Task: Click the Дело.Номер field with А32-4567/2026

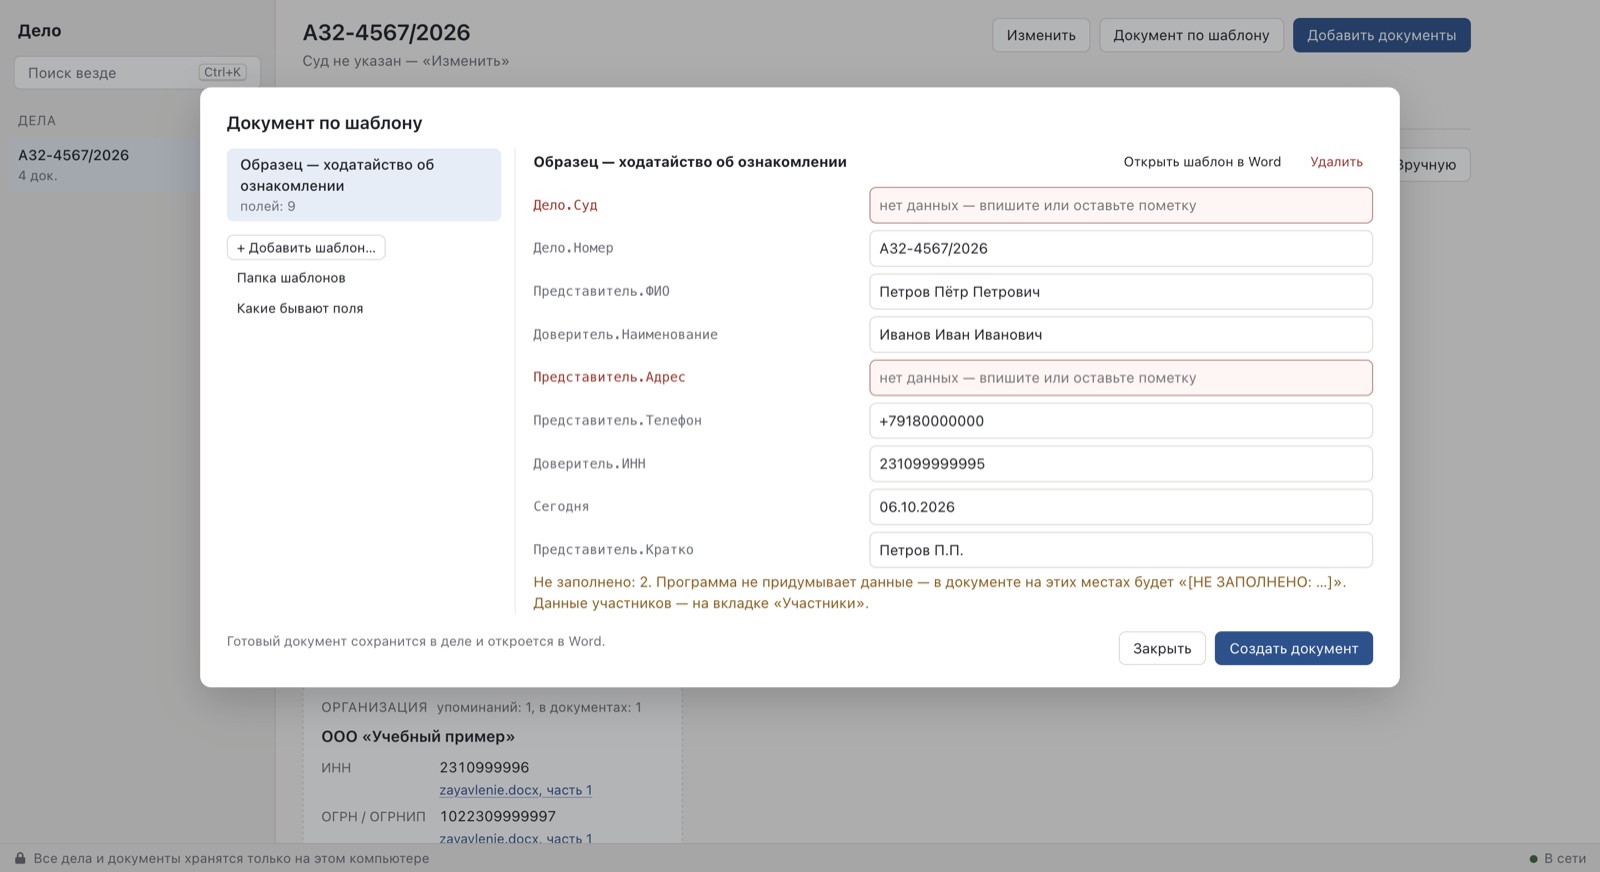Action: coord(1121,248)
